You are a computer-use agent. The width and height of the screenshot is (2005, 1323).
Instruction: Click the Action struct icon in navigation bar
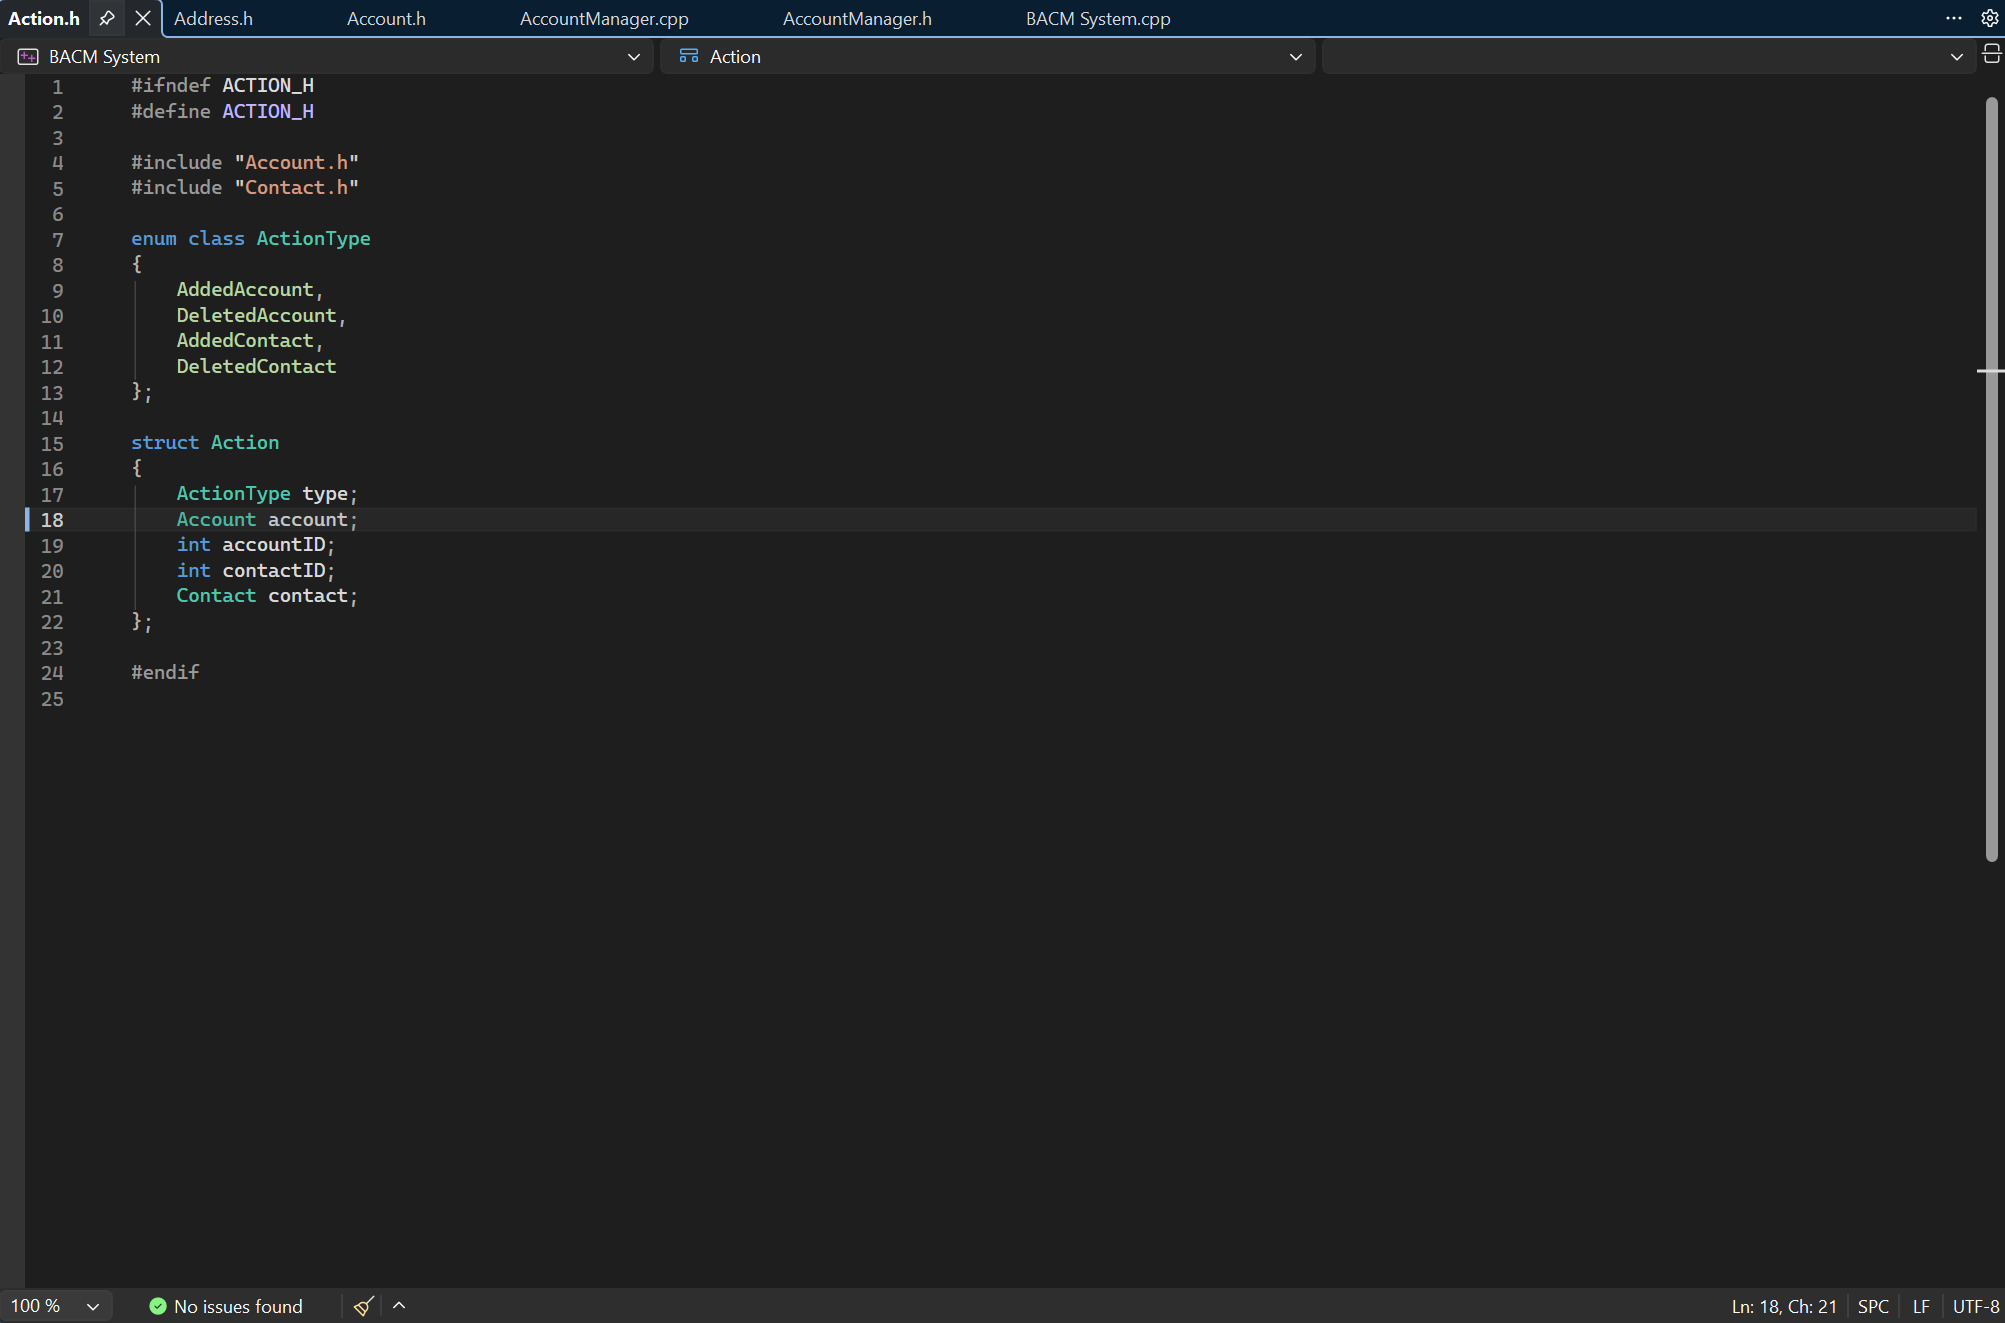coord(689,57)
